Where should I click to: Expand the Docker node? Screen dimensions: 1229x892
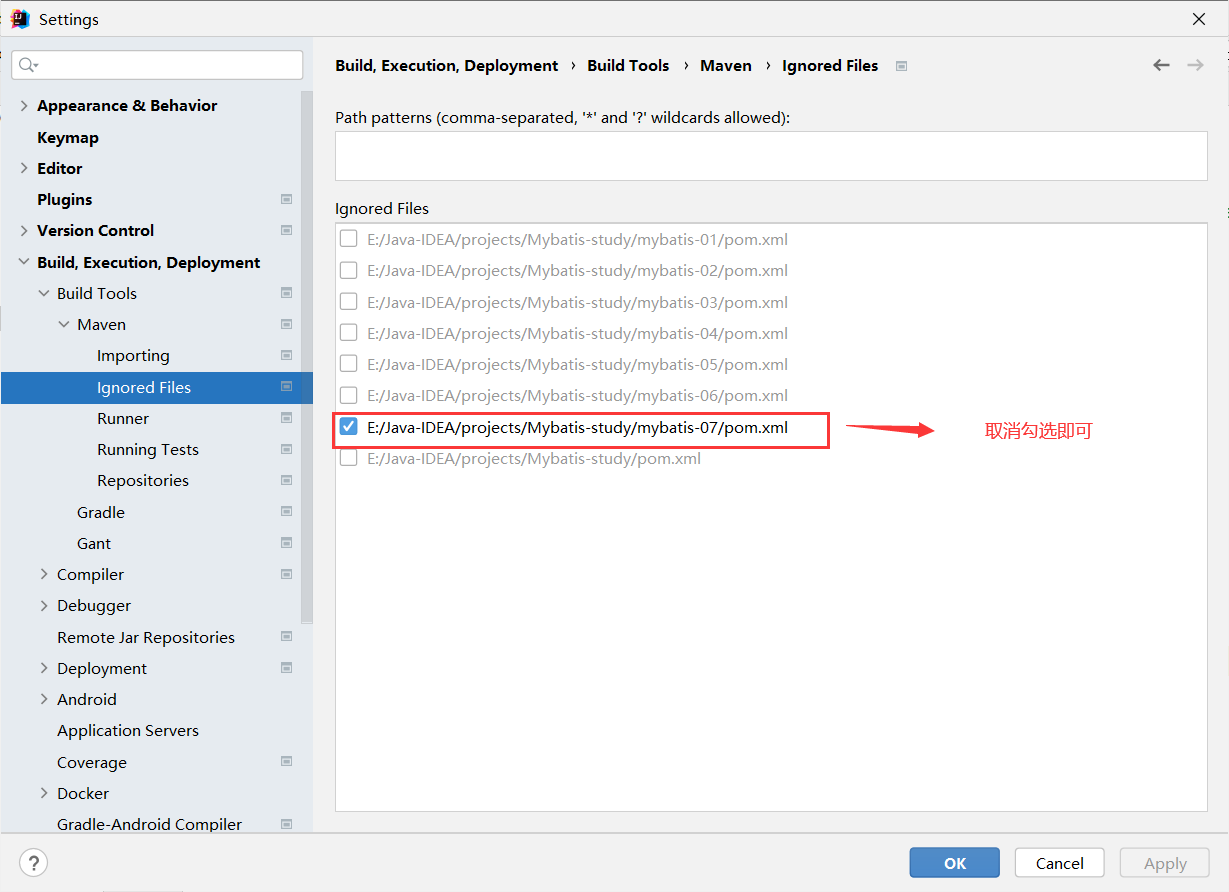[x=44, y=793]
